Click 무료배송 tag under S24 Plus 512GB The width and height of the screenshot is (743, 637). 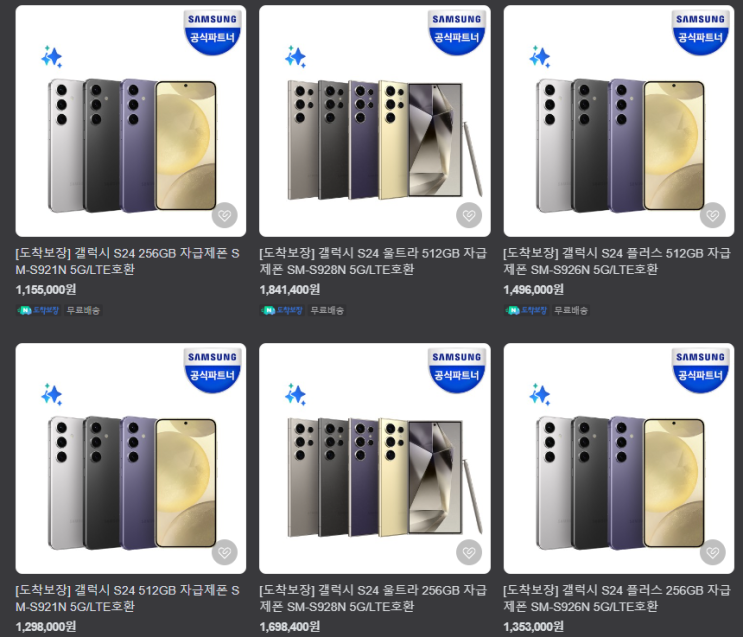click(571, 310)
